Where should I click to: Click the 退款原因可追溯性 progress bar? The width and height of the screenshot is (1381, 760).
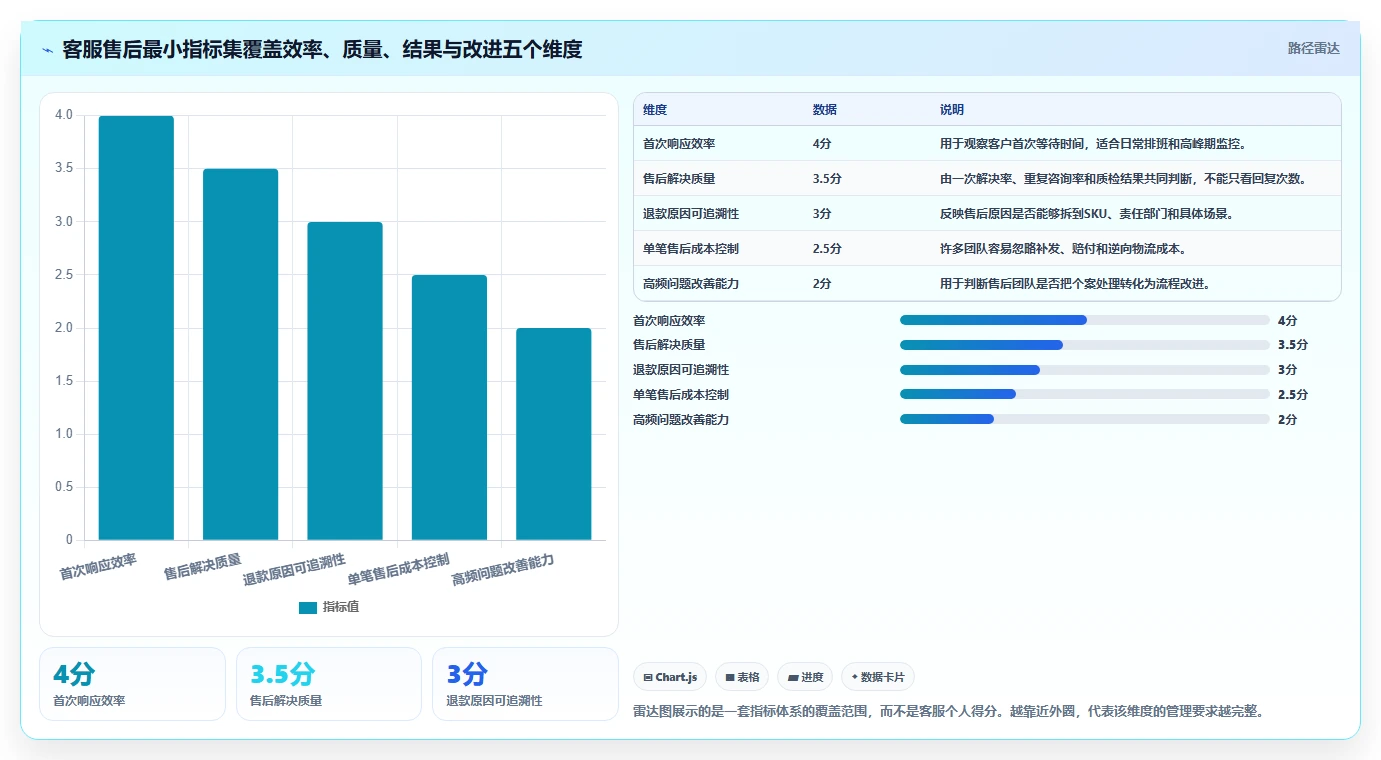(x=1085, y=370)
